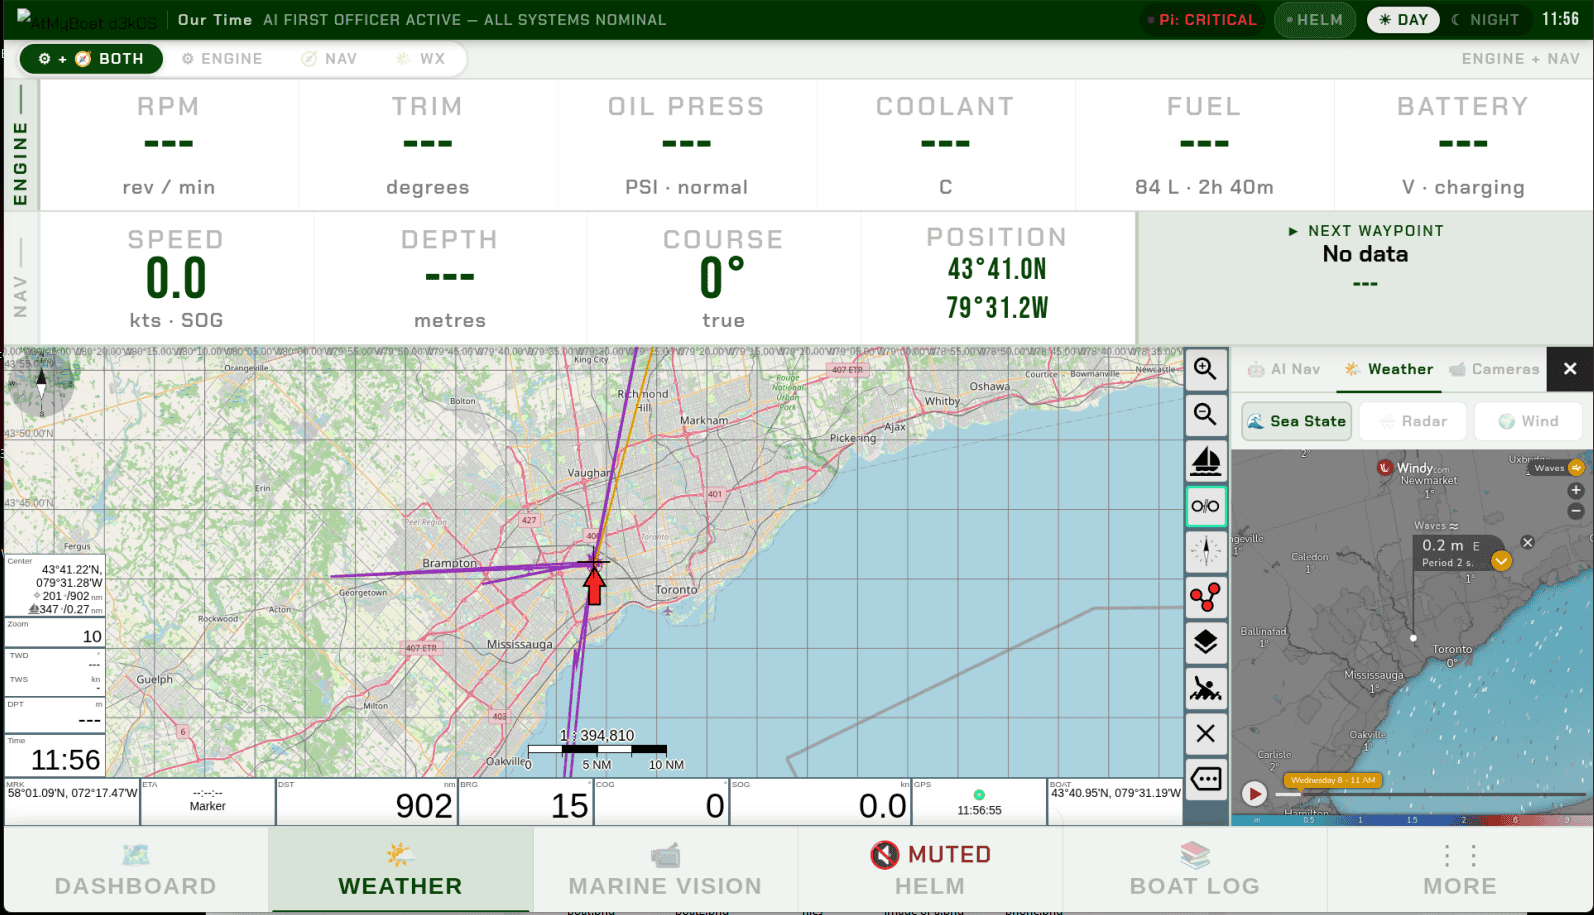Switch display to NIGHT mode
The width and height of the screenshot is (1594, 915).
click(x=1485, y=20)
